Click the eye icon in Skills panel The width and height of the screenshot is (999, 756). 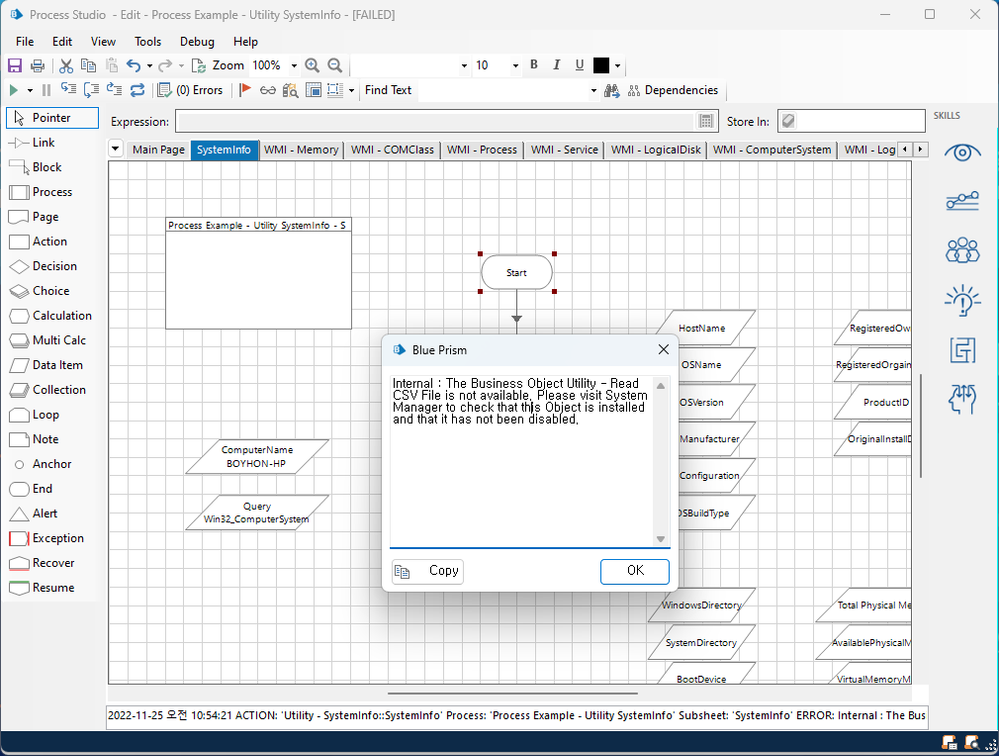(x=962, y=152)
